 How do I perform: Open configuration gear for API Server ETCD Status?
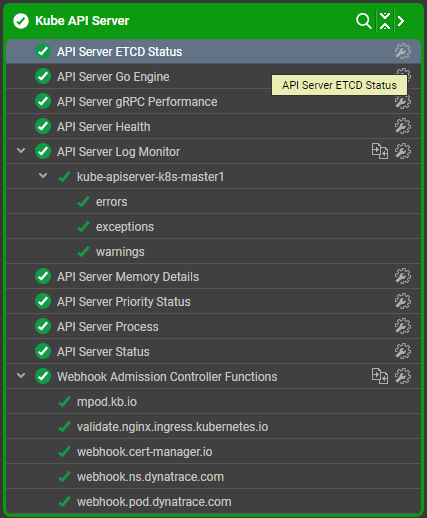coord(403,51)
